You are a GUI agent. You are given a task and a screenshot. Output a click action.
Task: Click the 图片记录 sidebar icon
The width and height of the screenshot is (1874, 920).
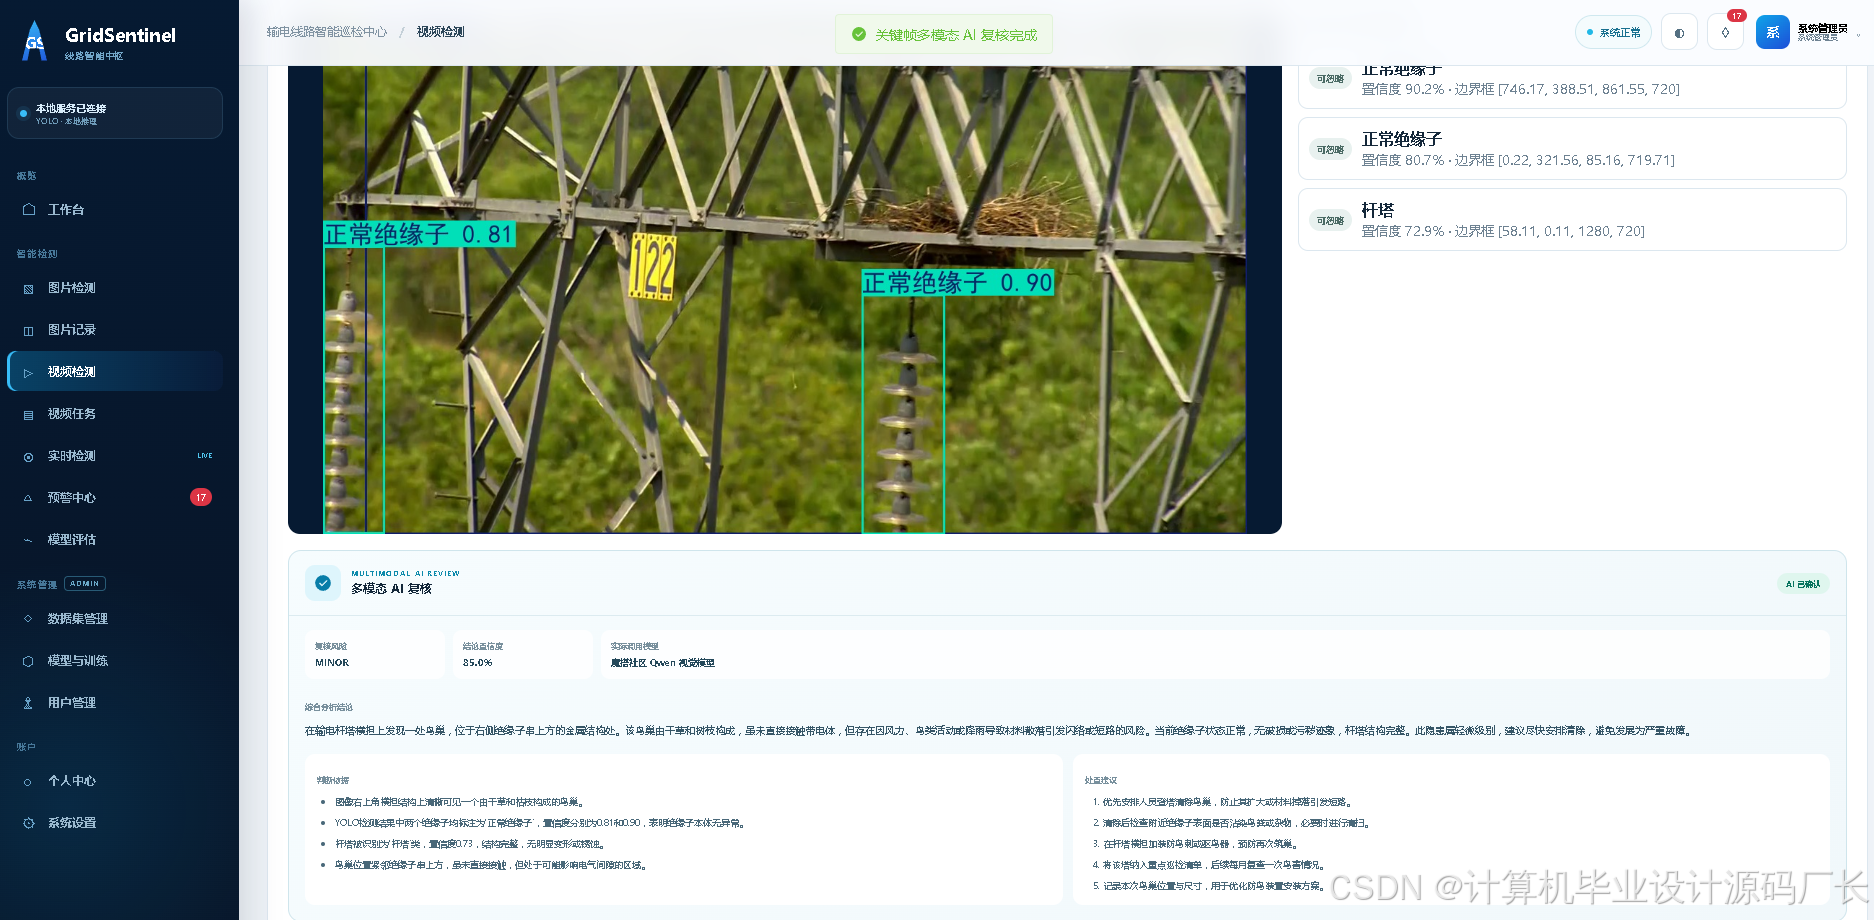tap(28, 330)
